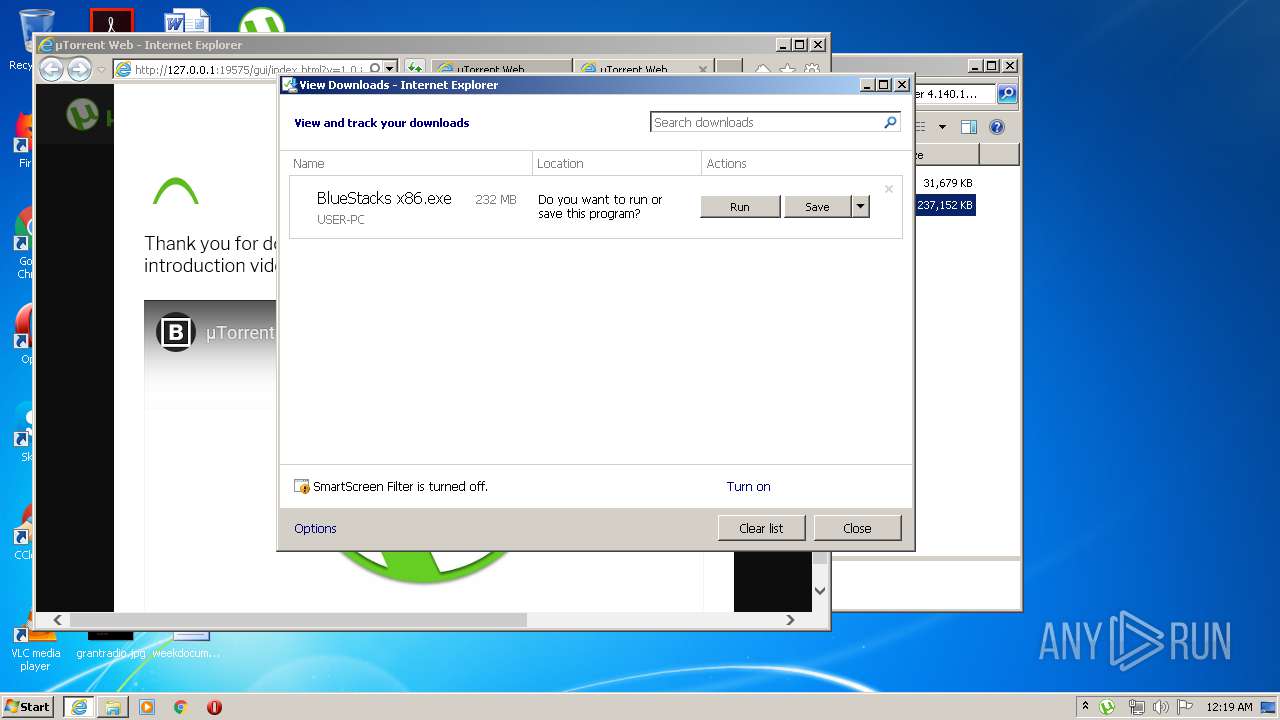Open the address bar autocomplete dropdown
The image size is (1280, 720).
(x=390, y=69)
